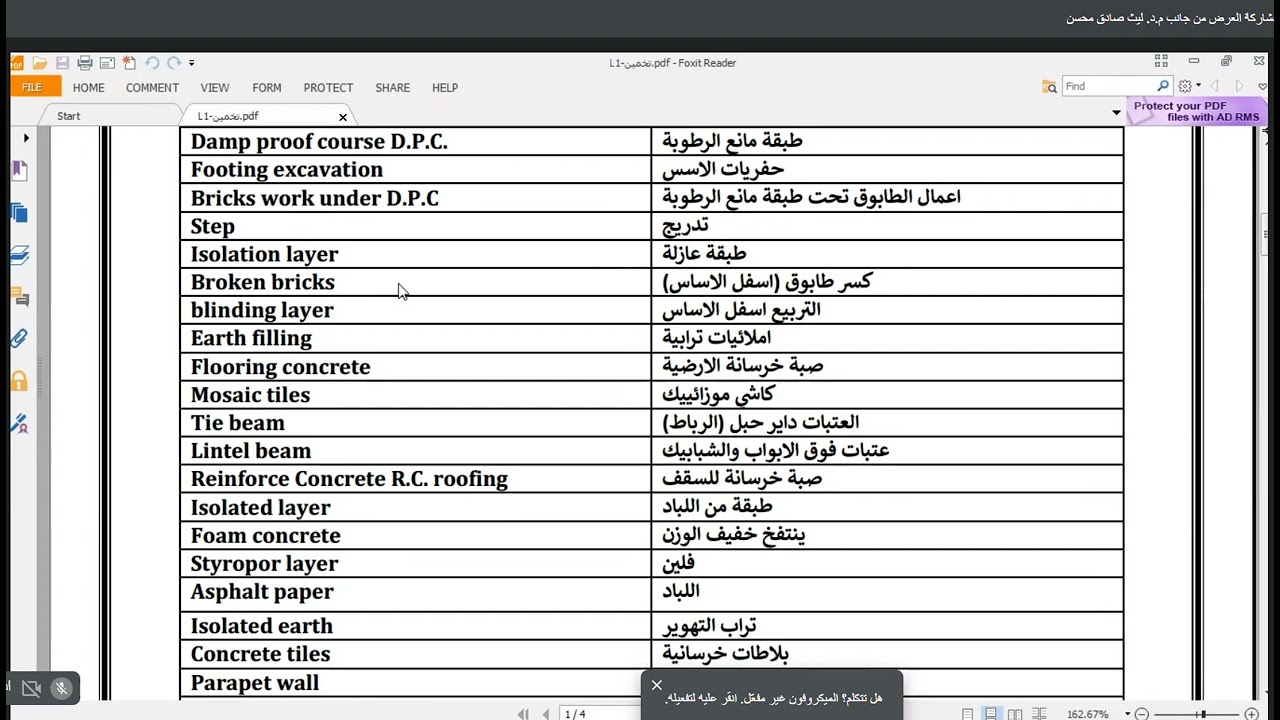1280x720 pixels.
Task: Click the ribbon collapse heart-shaped icon
Action: 1263,87
